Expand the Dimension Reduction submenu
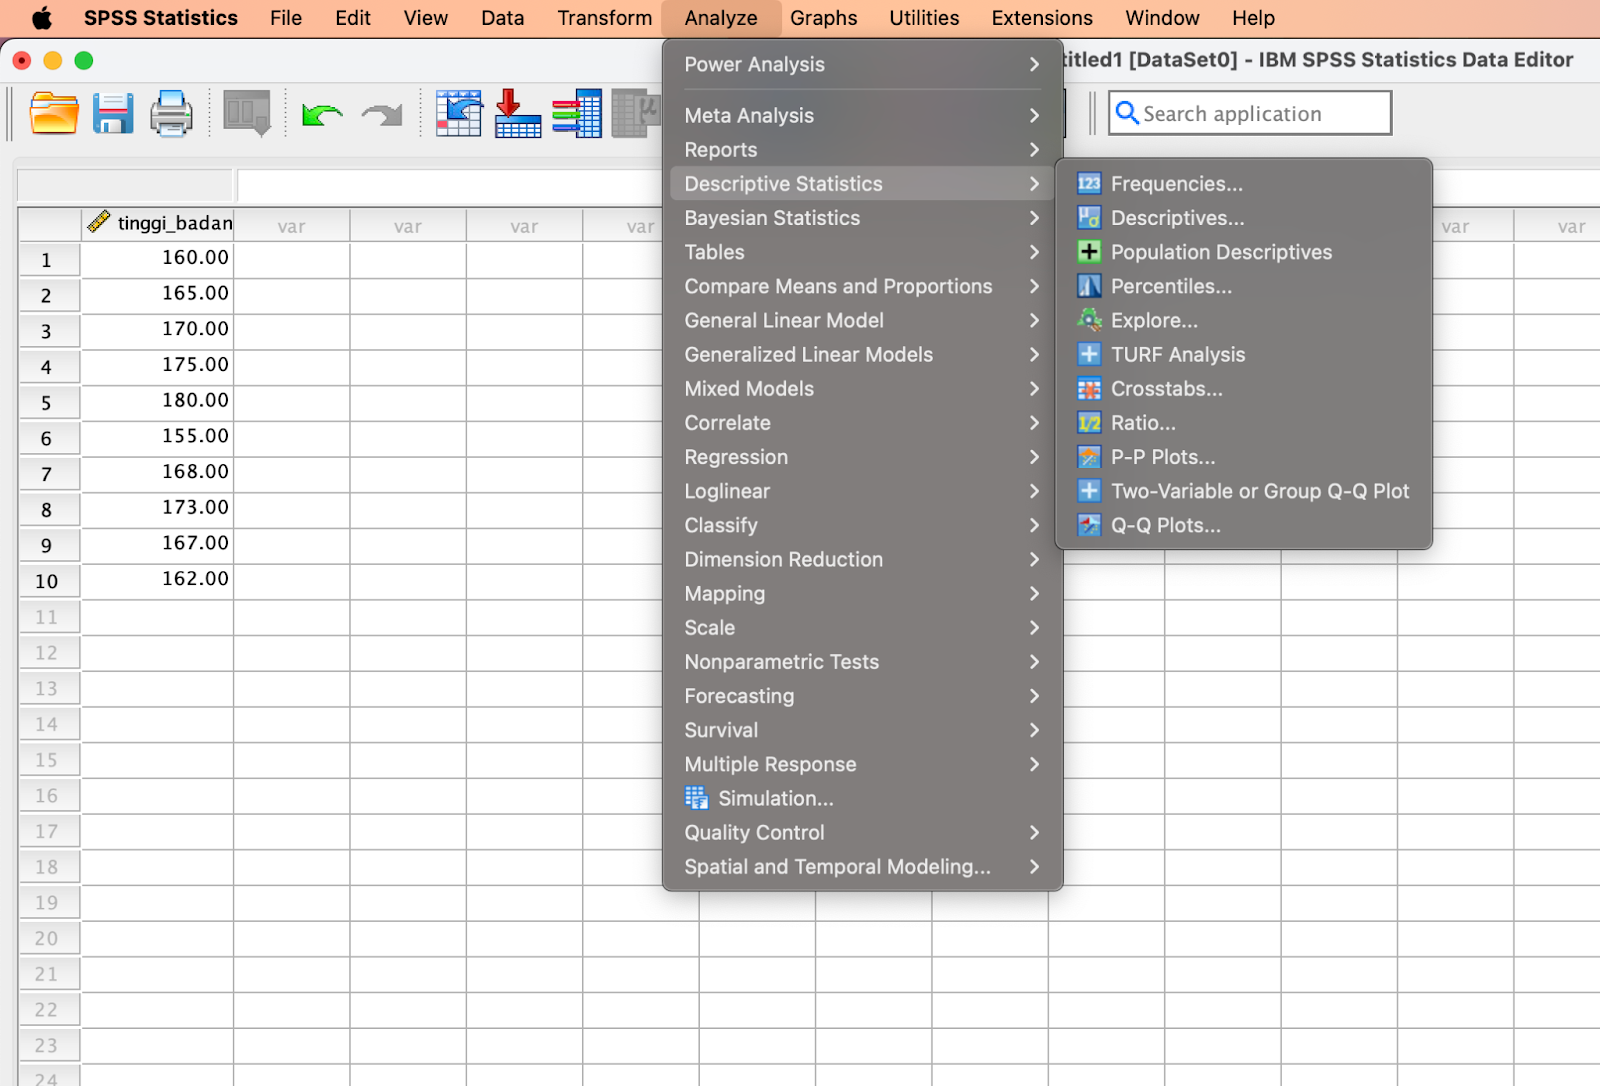This screenshot has width=1600, height=1086. [x=862, y=559]
